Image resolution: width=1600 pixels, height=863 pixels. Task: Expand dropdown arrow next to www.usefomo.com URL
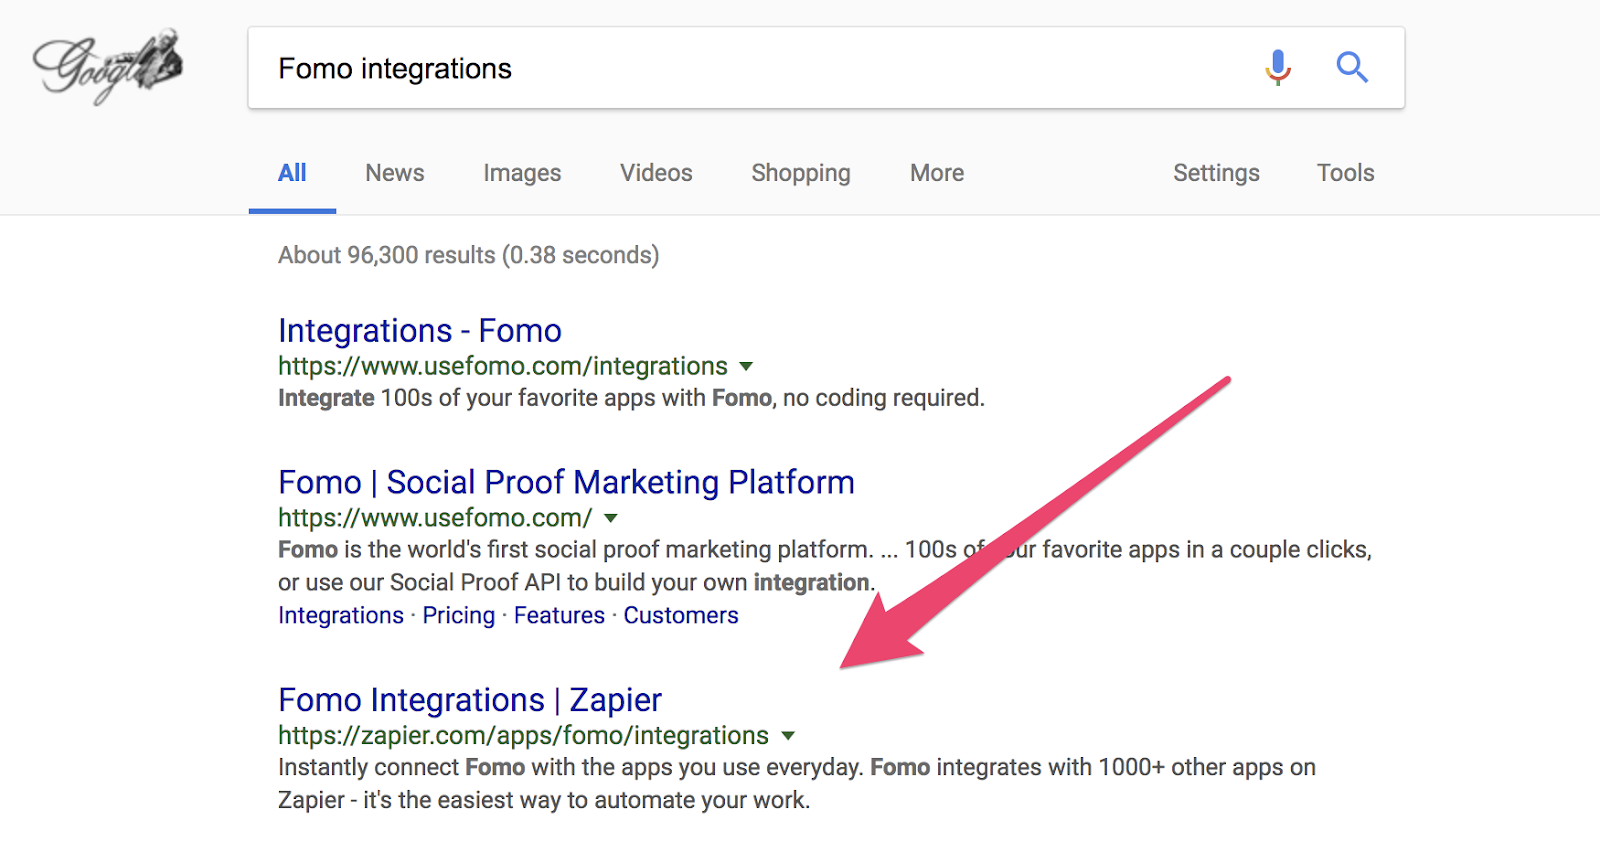point(611,519)
